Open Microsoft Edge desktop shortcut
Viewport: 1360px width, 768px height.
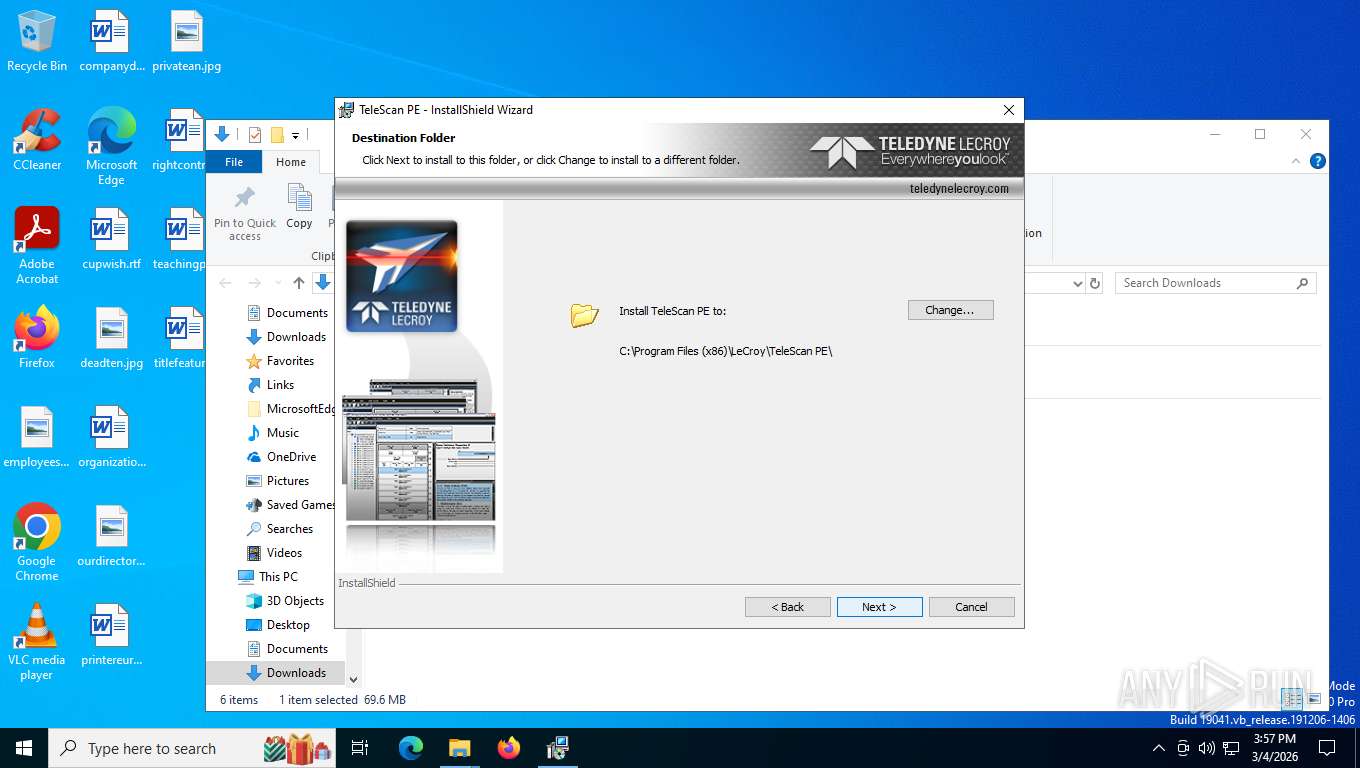pyautogui.click(x=111, y=147)
